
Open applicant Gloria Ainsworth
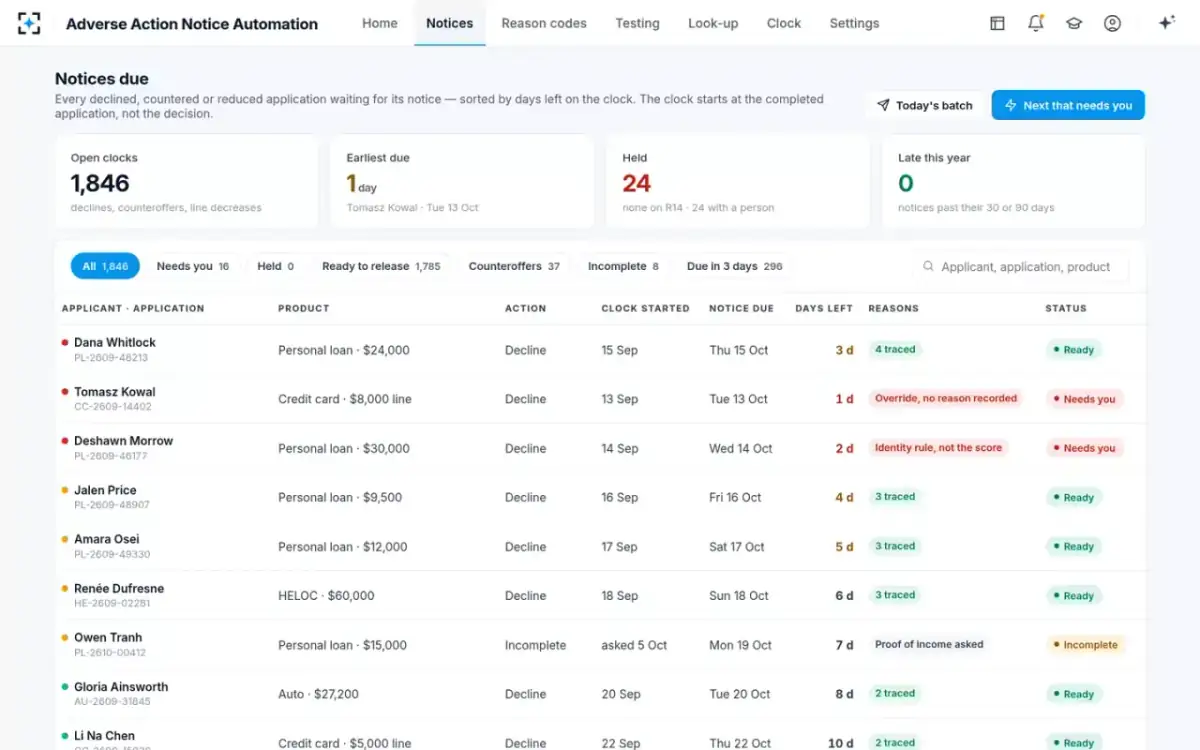point(121,687)
